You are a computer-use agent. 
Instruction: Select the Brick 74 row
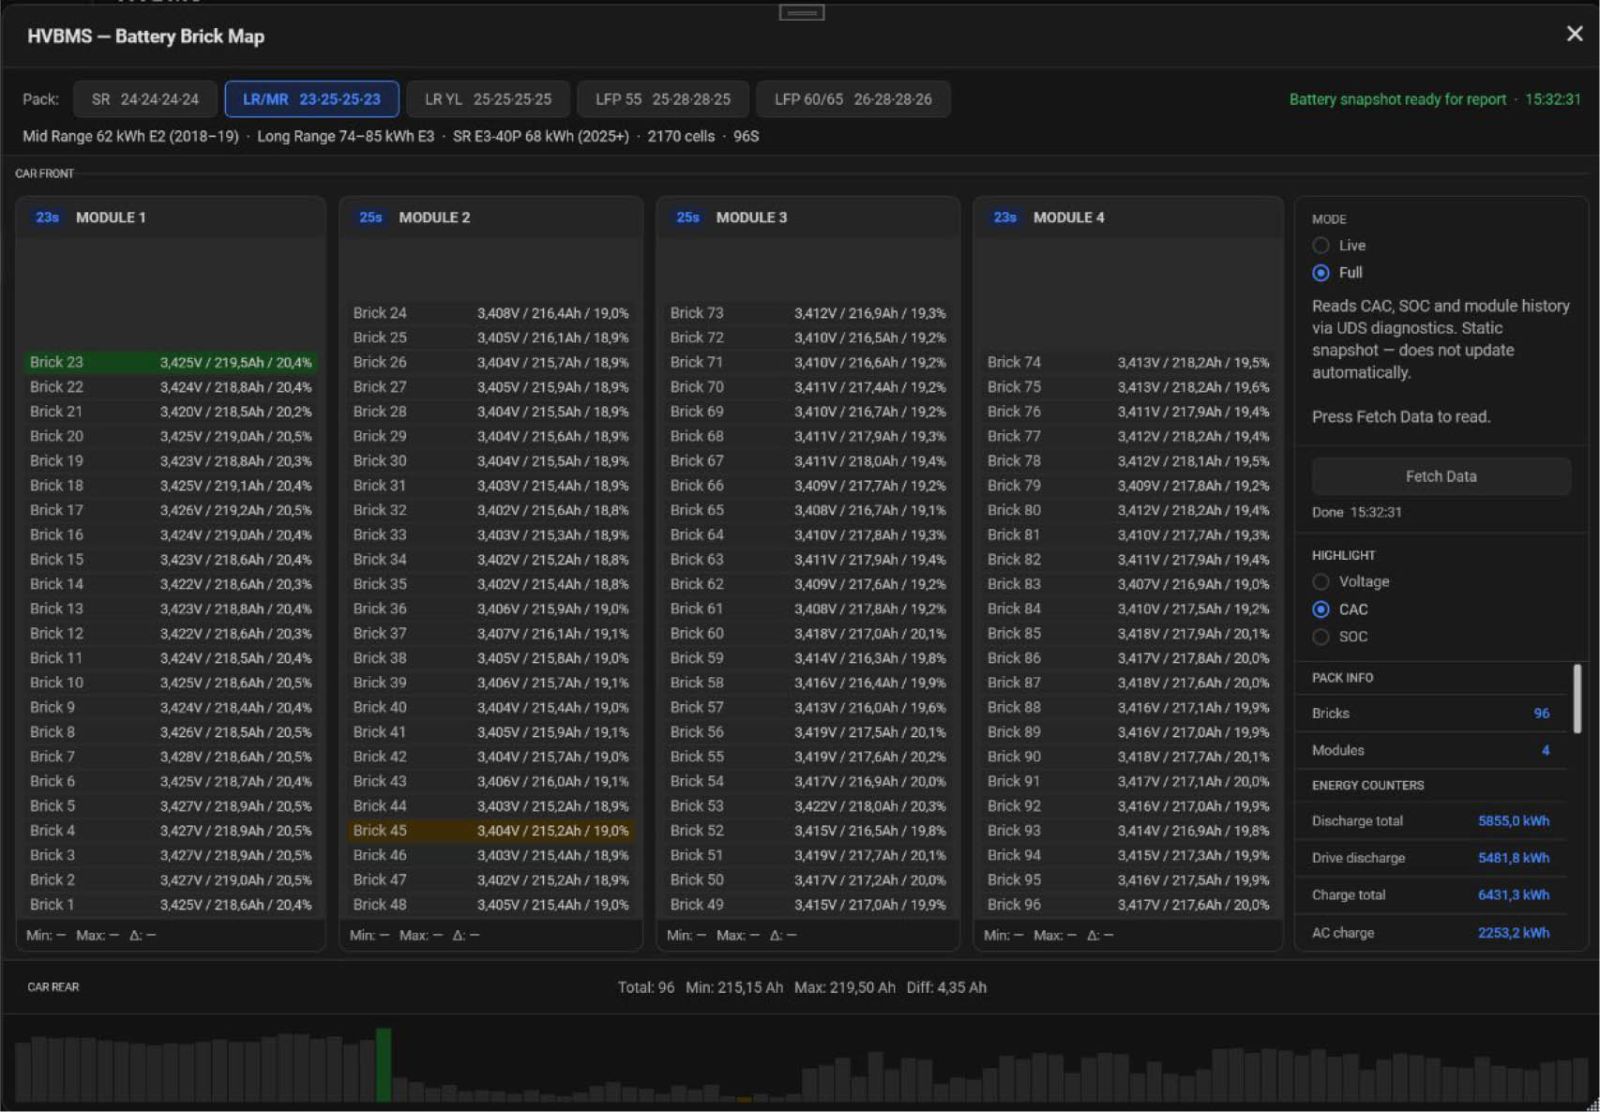tap(1128, 362)
